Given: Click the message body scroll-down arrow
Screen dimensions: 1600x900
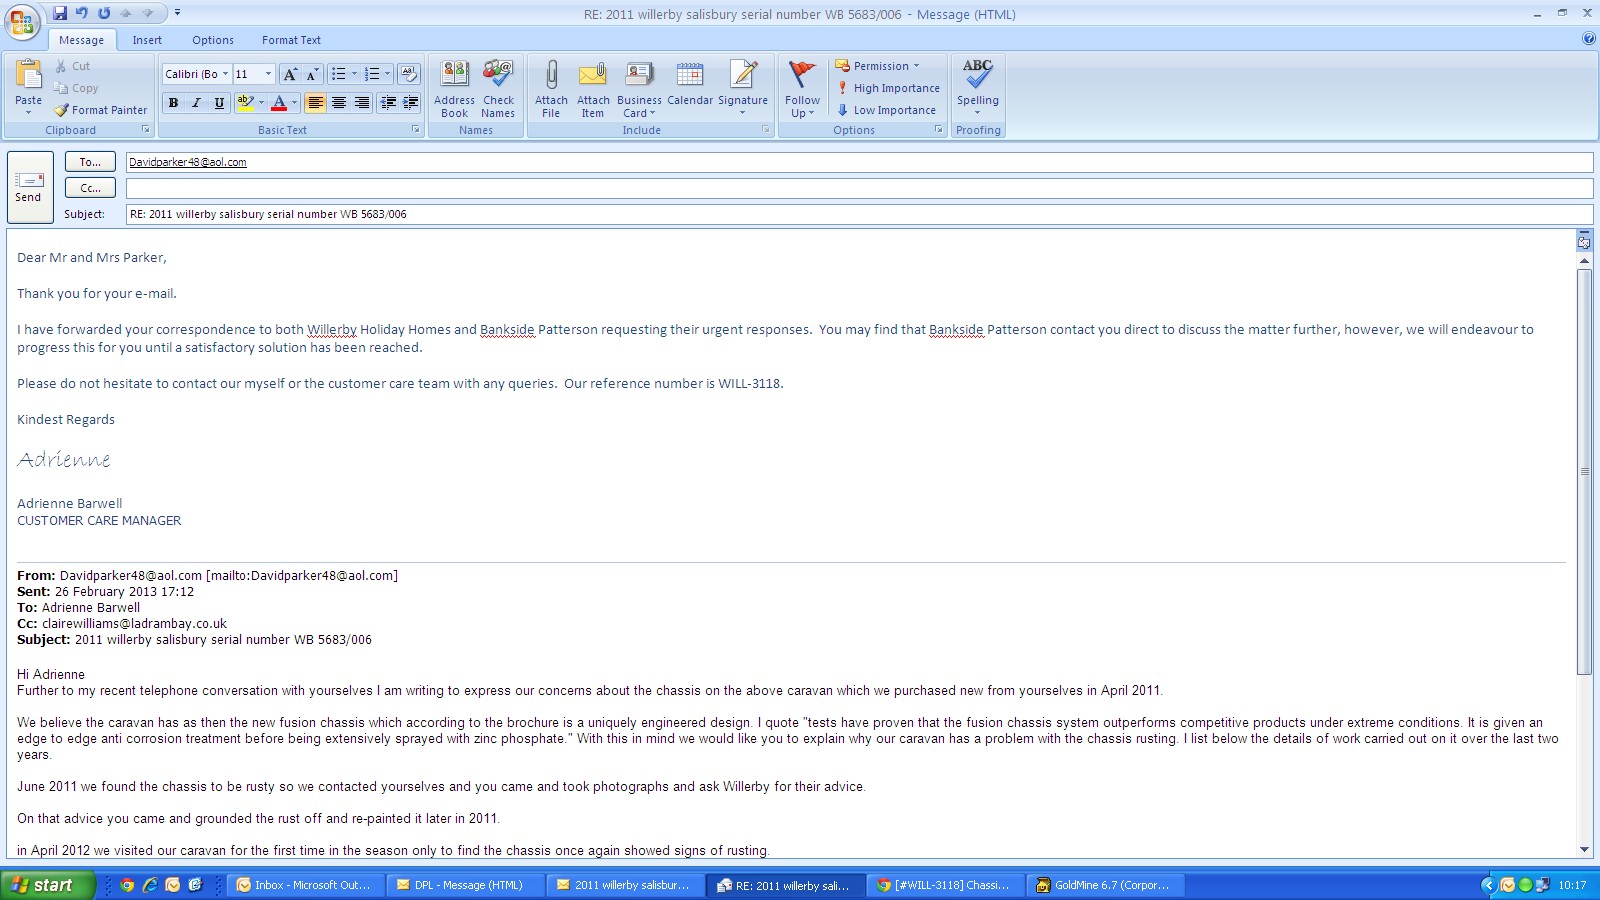Looking at the screenshot, I should pyautogui.click(x=1584, y=849).
